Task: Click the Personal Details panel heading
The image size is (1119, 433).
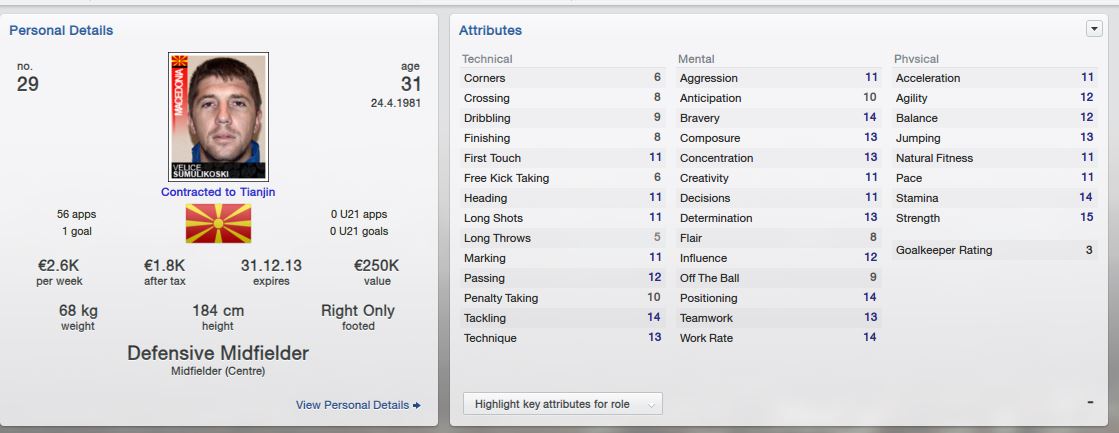Action: tap(61, 31)
